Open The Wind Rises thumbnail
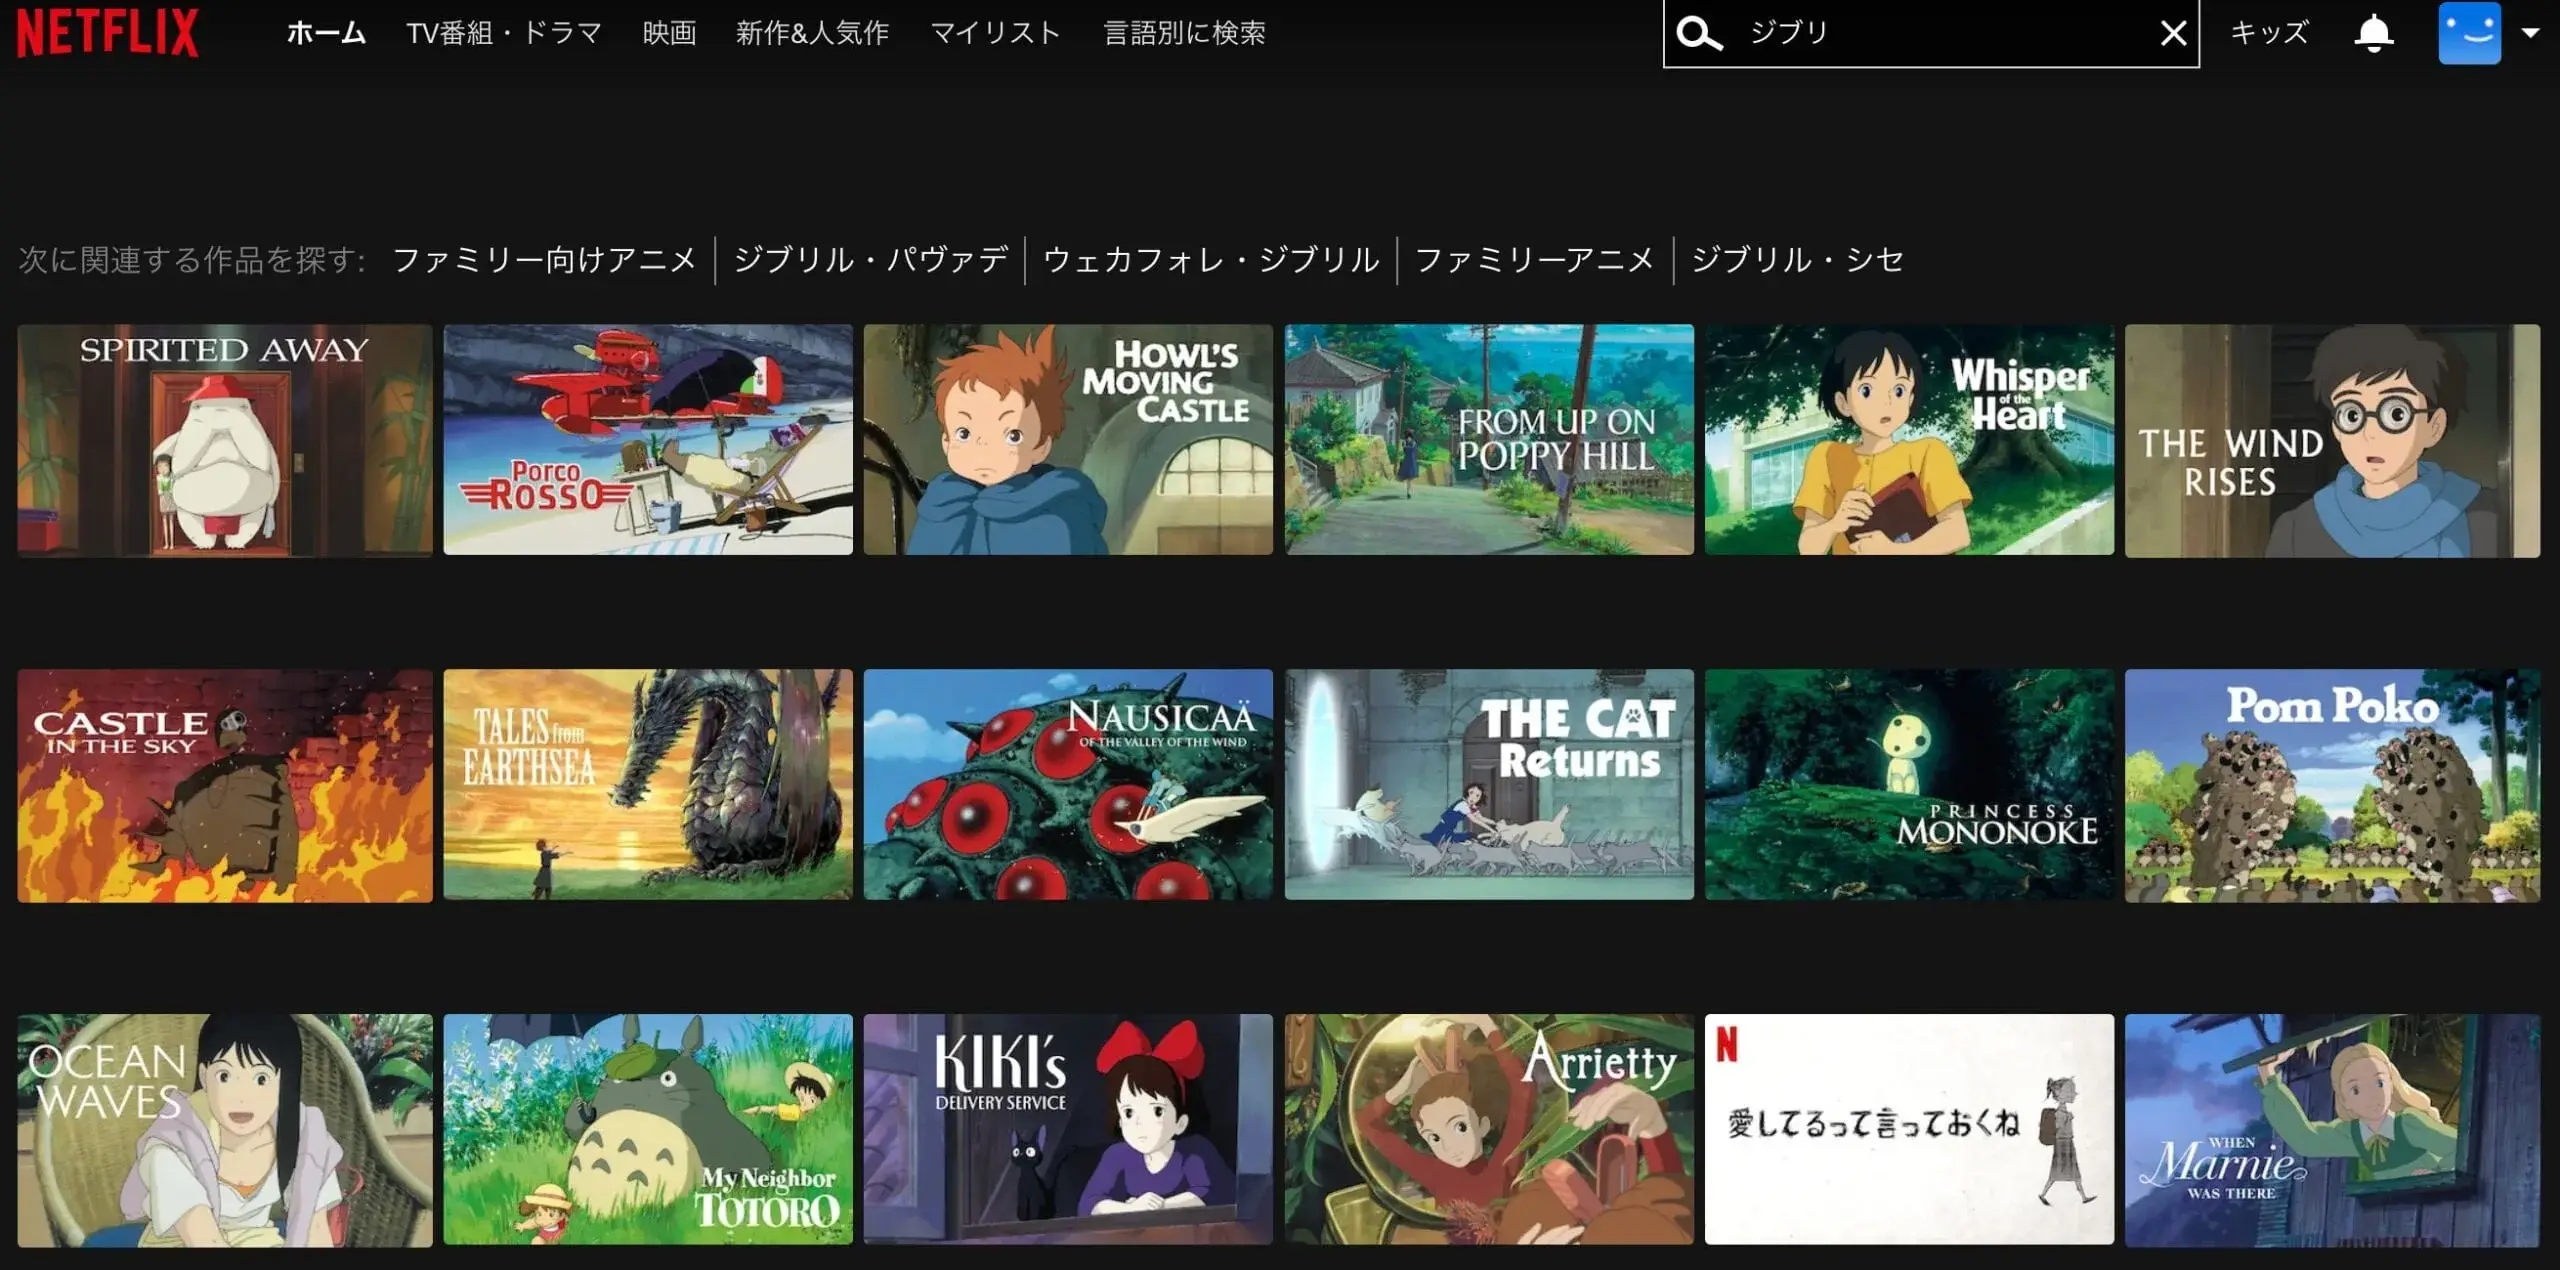2560x1270 pixels. point(2332,440)
